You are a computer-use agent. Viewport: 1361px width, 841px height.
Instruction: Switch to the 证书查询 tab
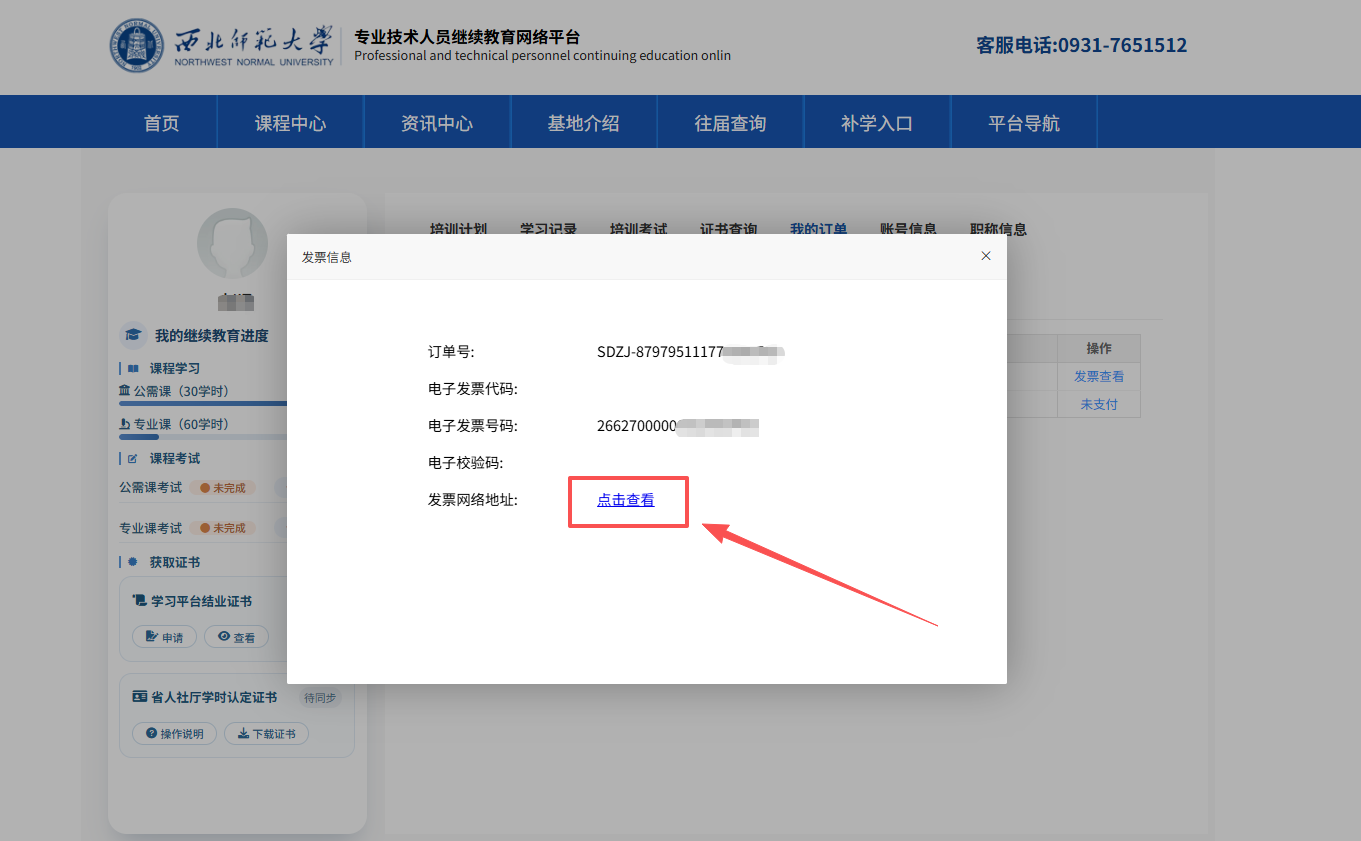pyautogui.click(x=728, y=229)
